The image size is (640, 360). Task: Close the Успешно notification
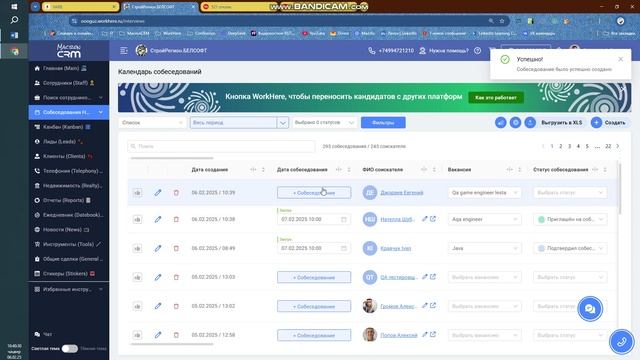point(620,59)
